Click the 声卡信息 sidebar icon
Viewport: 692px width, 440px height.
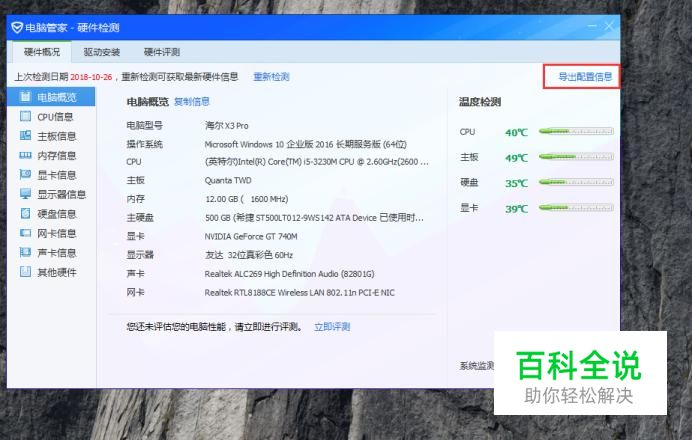point(25,252)
